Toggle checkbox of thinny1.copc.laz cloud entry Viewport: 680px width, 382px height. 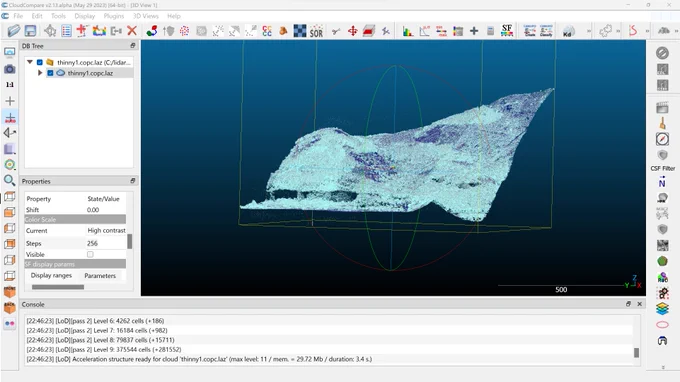click(50, 73)
